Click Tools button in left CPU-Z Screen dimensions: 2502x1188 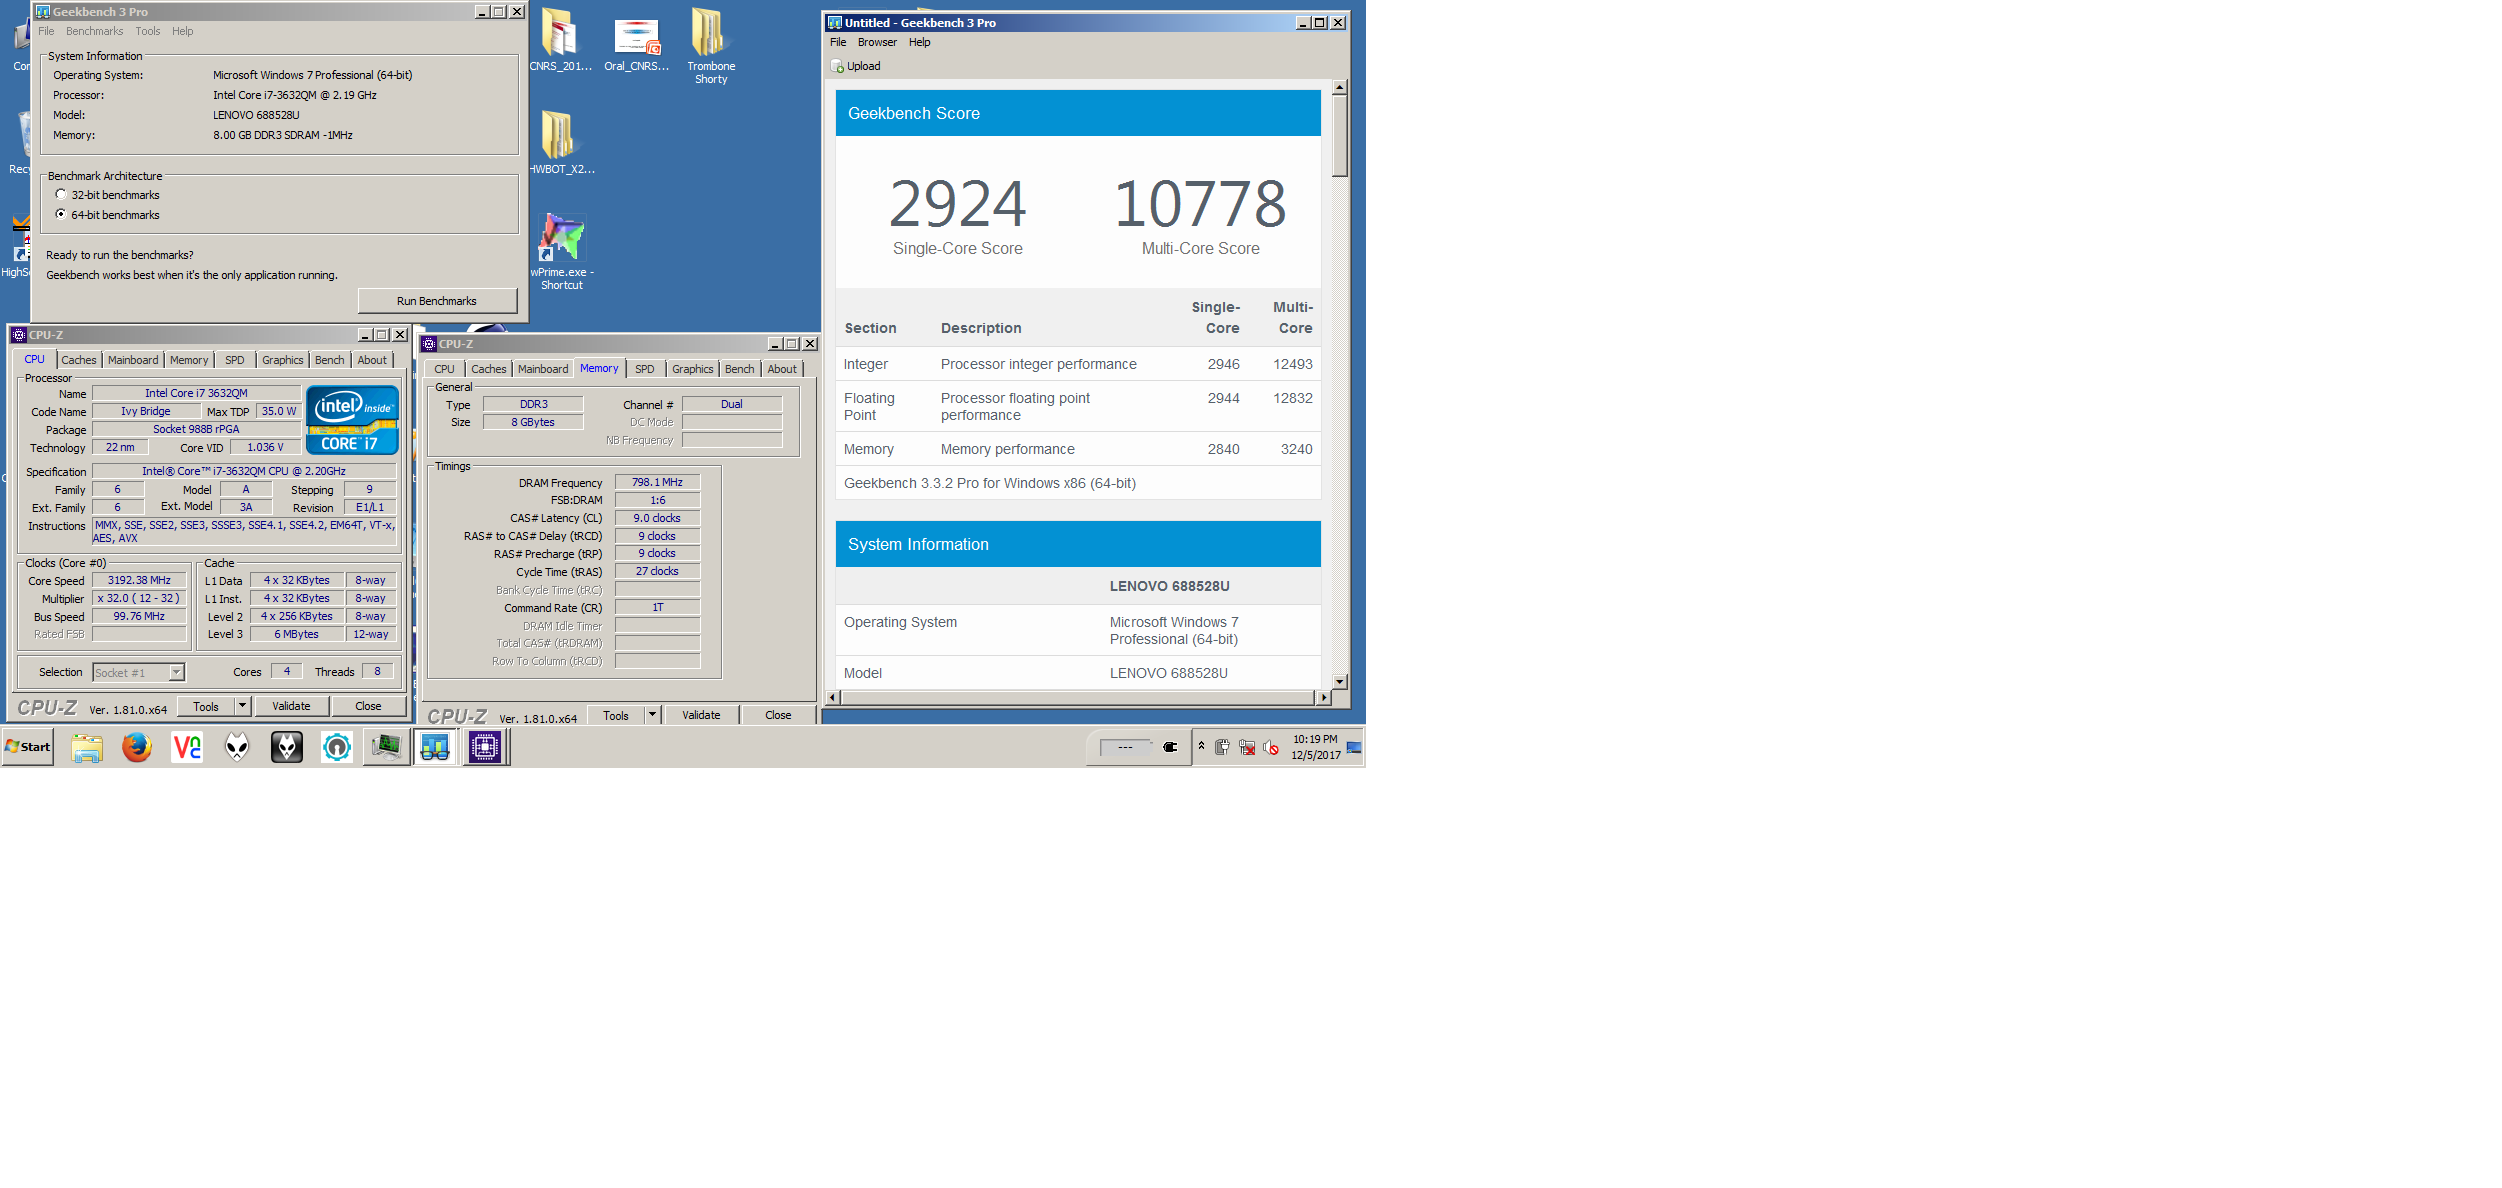(206, 706)
